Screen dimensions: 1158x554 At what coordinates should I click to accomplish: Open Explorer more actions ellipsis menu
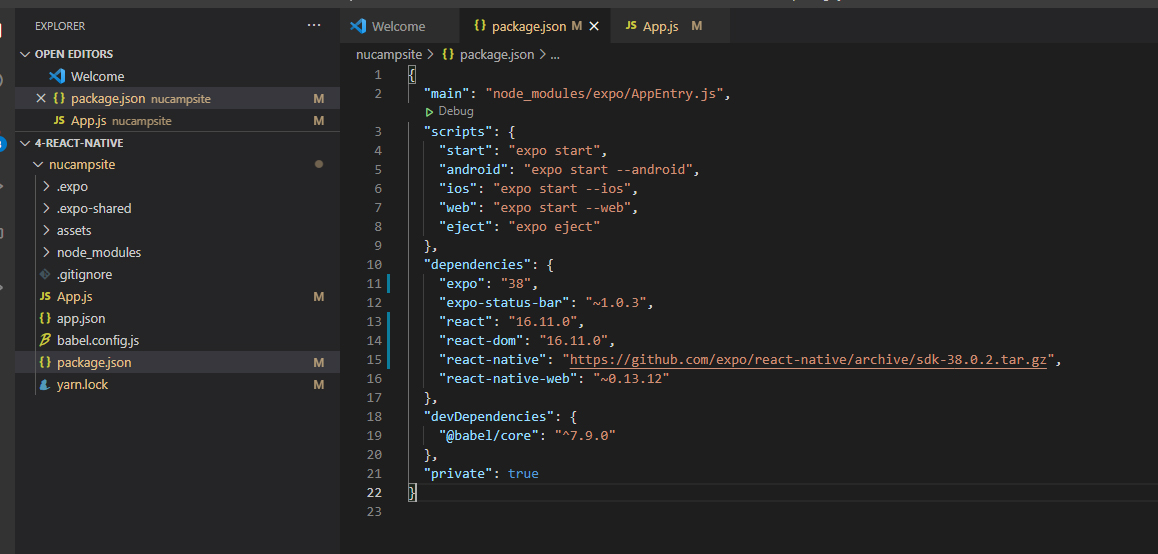point(314,26)
